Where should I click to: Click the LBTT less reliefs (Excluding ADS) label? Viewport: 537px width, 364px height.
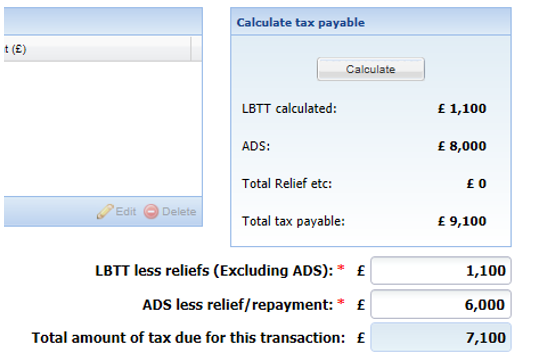coord(214,271)
